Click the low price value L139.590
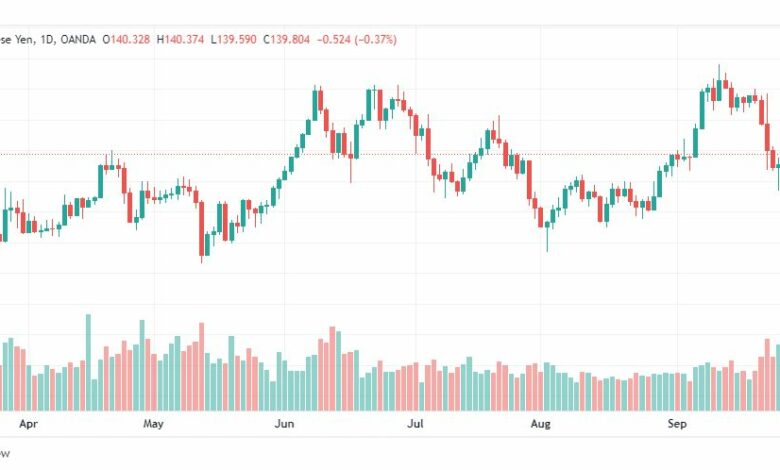Viewport: 780px width, 470px height. (240, 39)
